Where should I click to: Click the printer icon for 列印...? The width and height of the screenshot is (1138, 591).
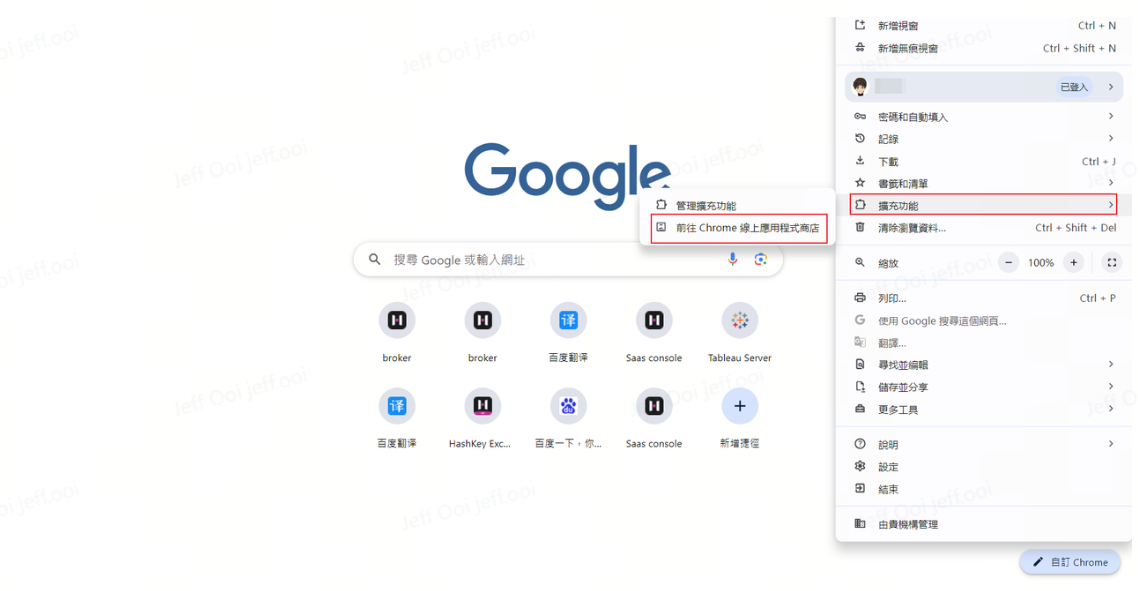point(860,298)
